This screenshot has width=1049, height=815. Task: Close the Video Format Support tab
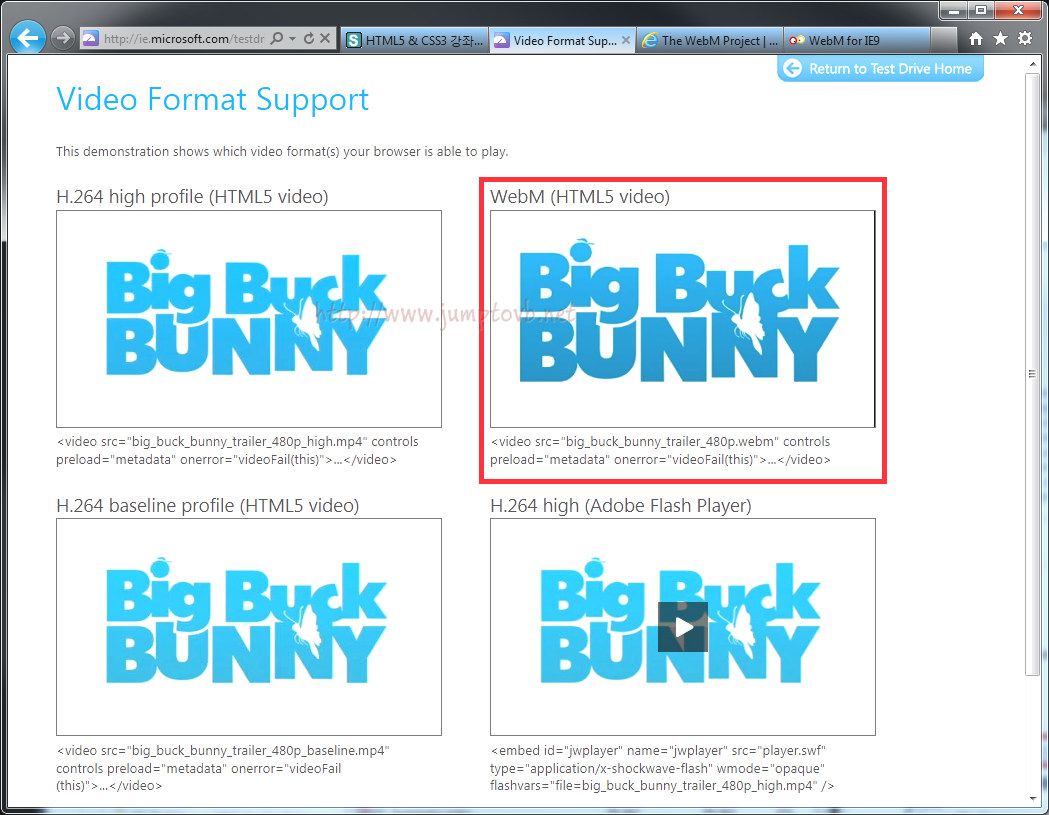click(626, 40)
